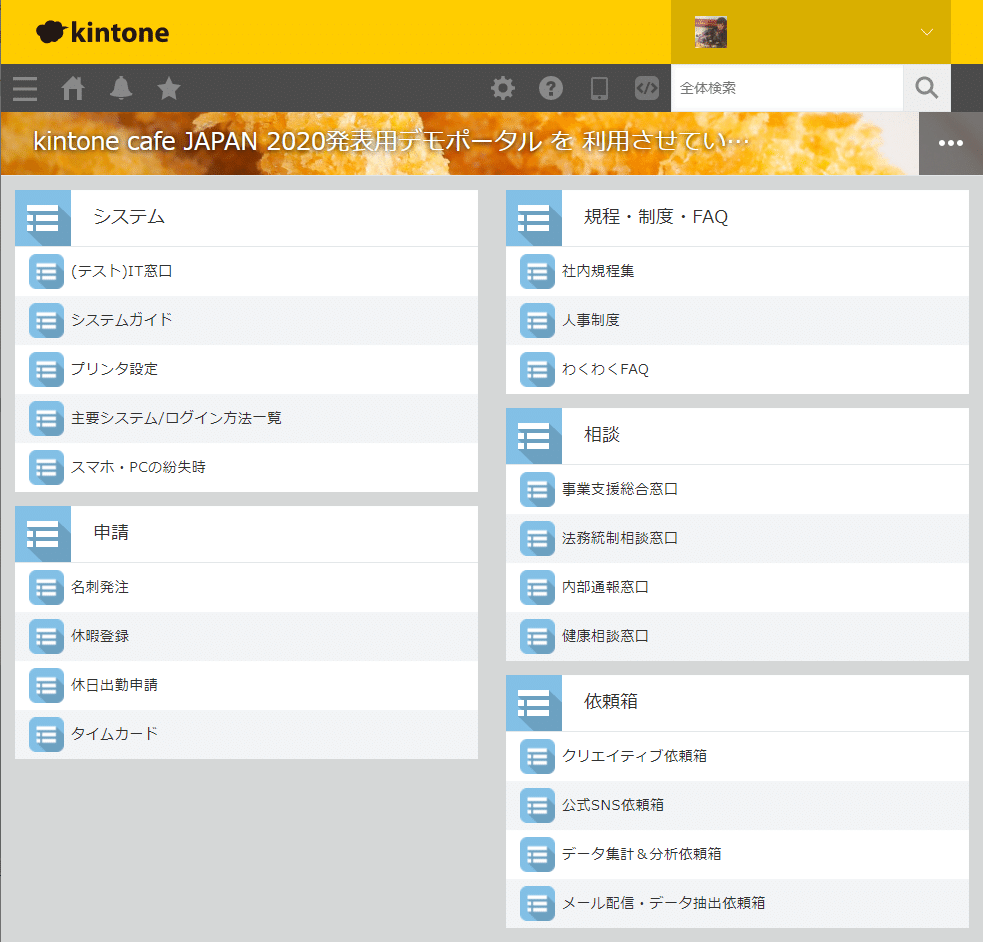Open 主要システム/ログイン方法一覧 link
The width and height of the screenshot is (983, 942).
176,417
